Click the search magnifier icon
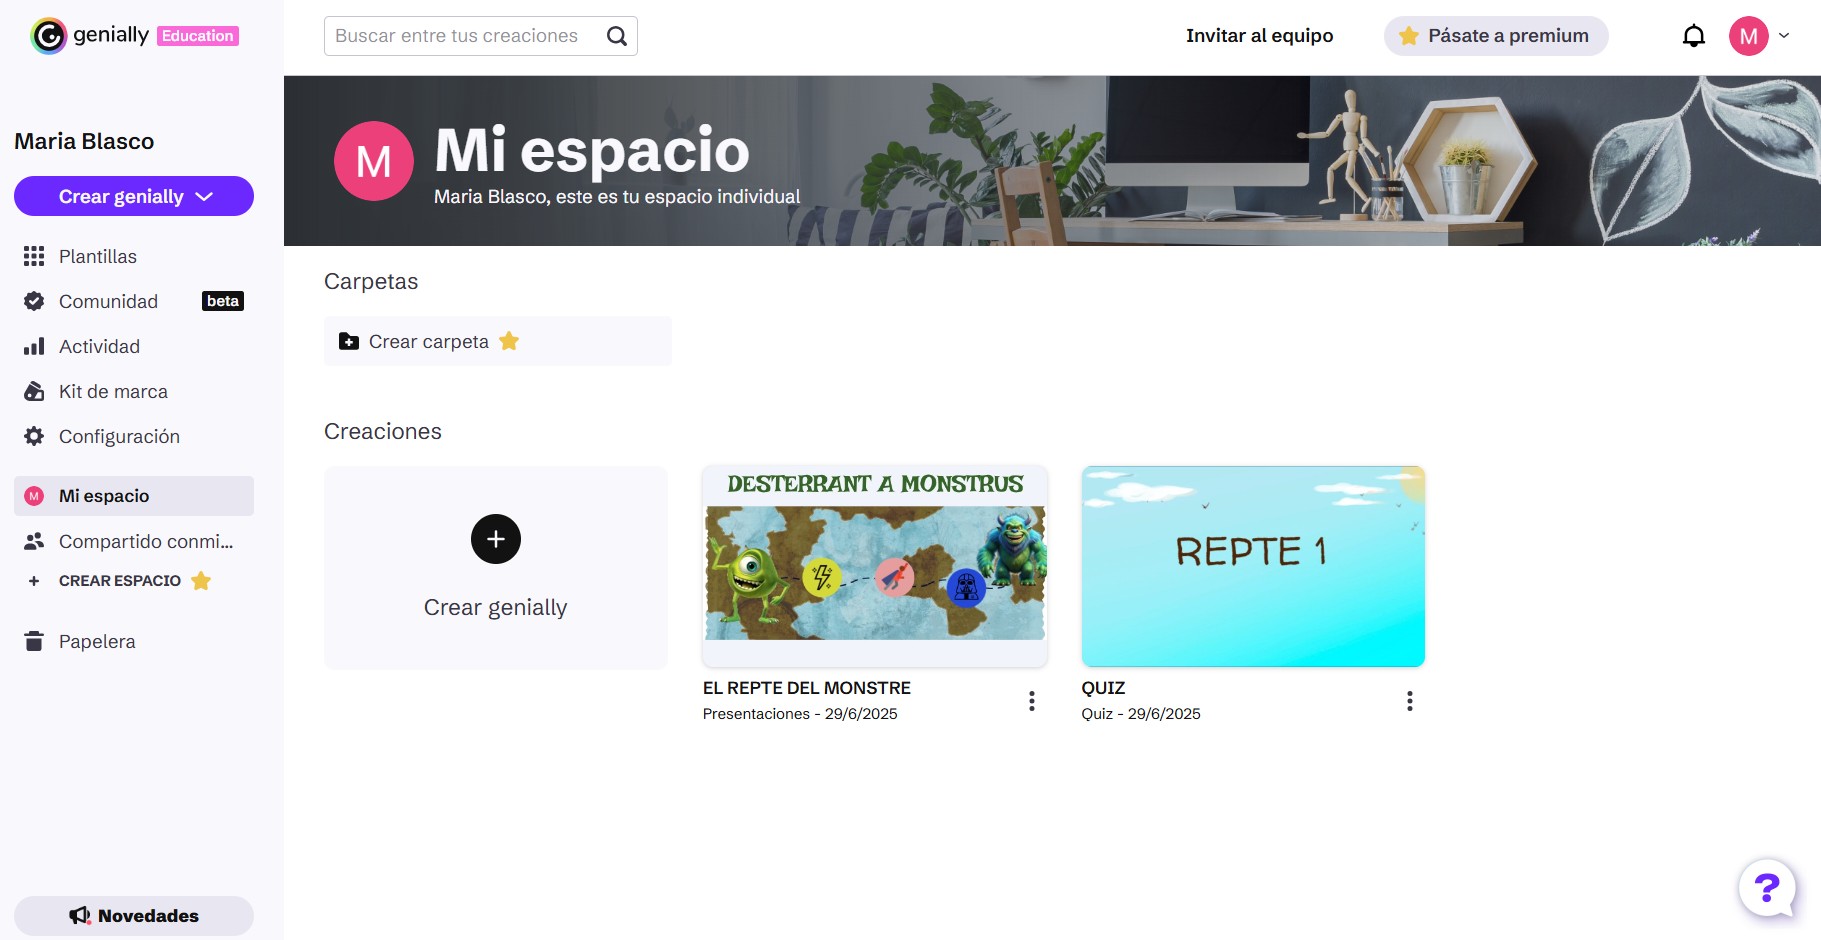1821x940 pixels. point(617,36)
